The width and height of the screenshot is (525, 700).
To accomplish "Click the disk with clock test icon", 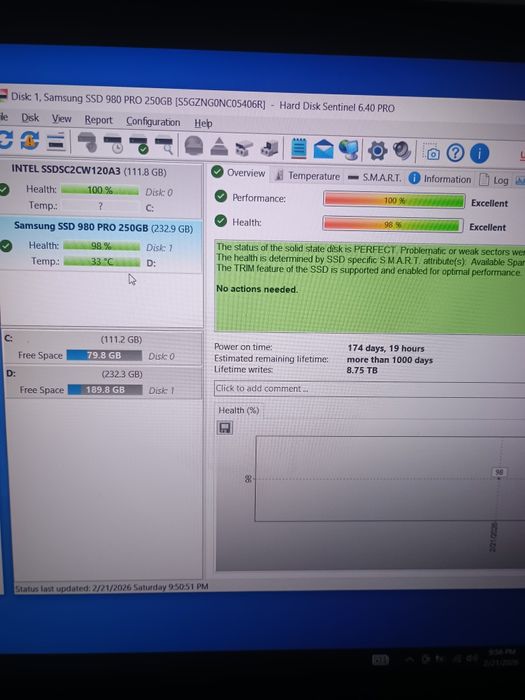I will click(x=112, y=143).
